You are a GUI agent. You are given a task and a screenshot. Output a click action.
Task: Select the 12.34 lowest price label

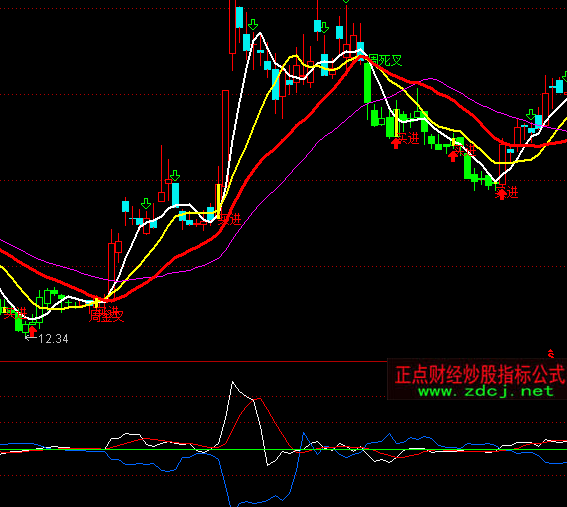click(53, 339)
